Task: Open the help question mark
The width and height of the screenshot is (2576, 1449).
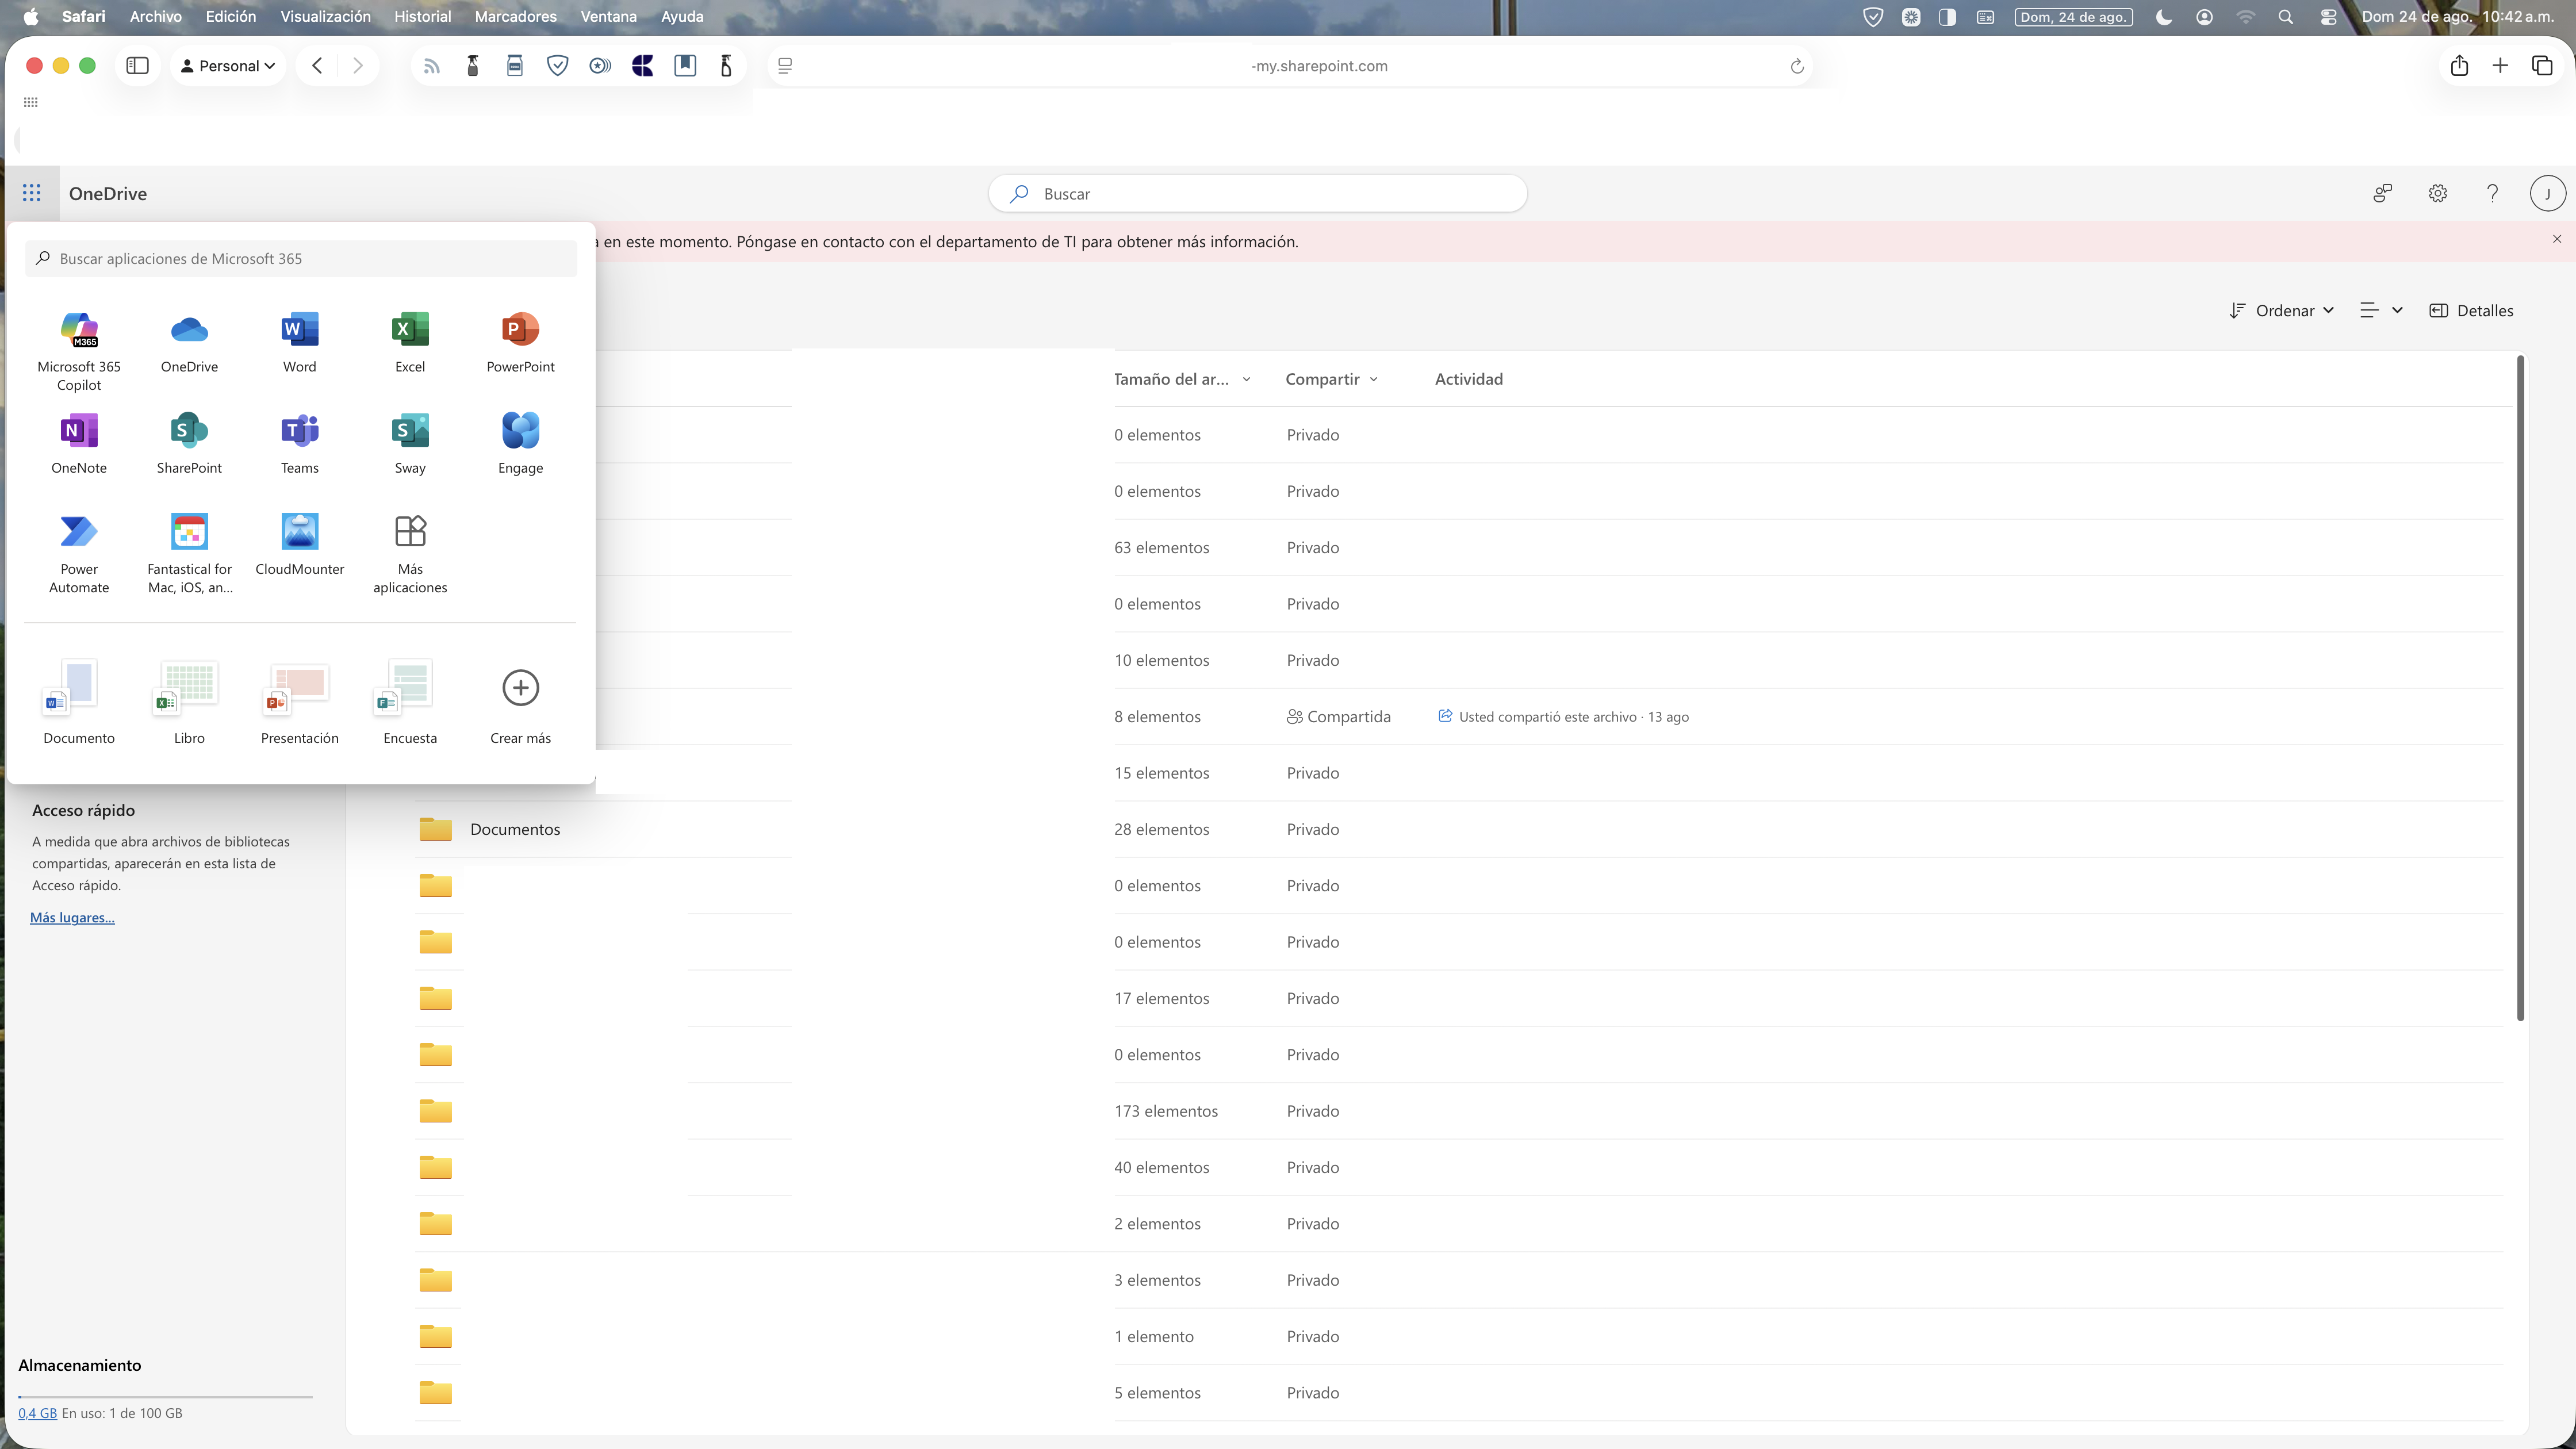Action: tap(2492, 193)
